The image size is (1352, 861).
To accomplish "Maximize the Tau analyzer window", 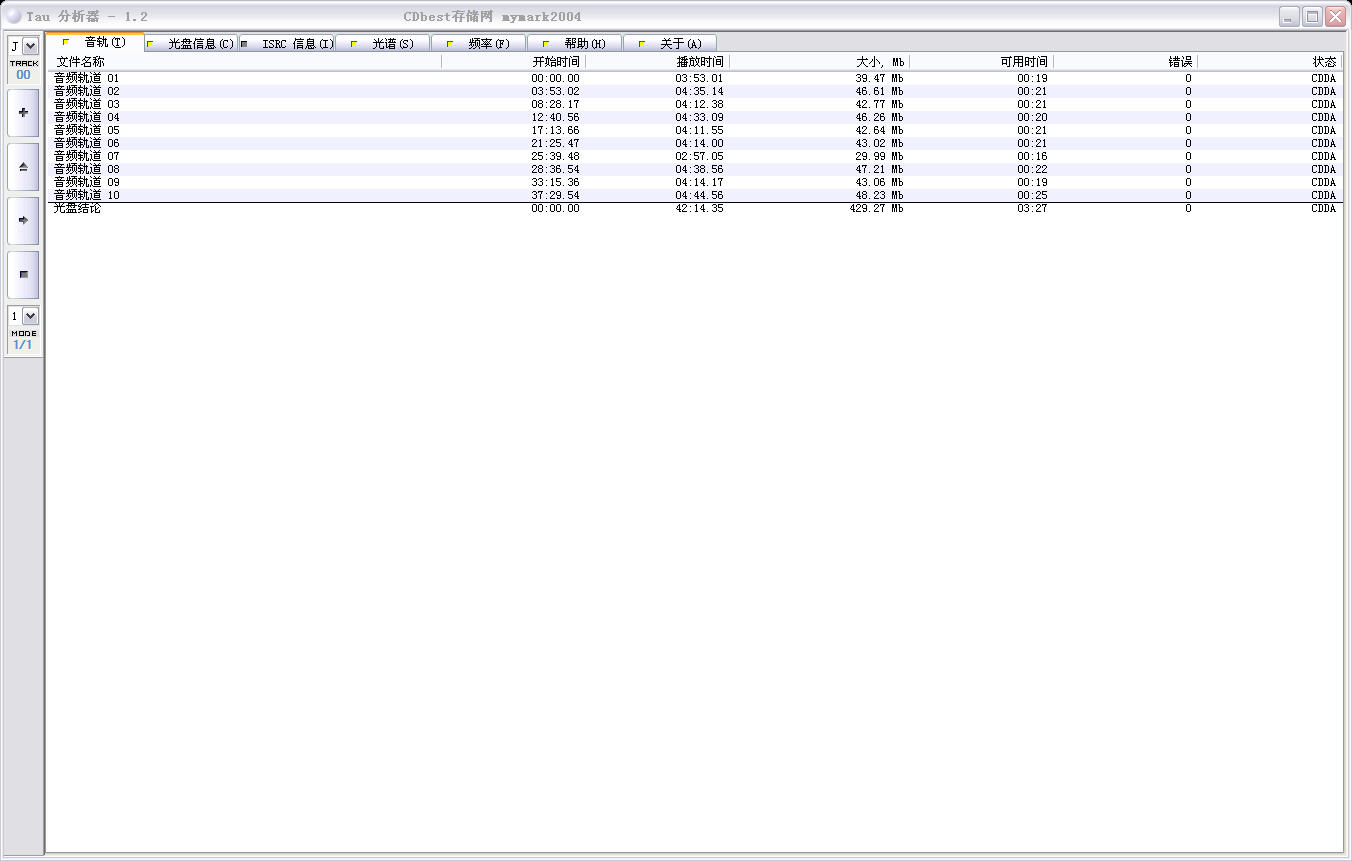I will point(1312,16).
